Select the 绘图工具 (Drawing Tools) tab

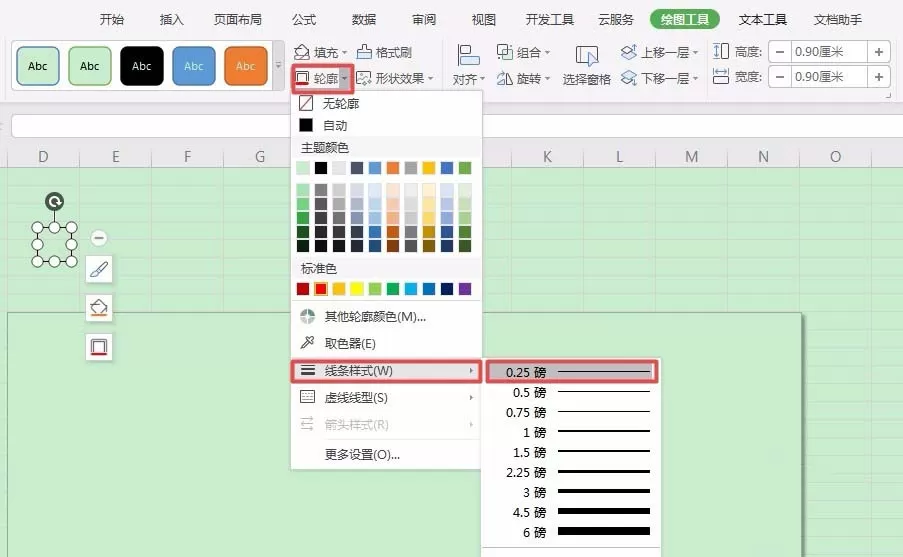[x=685, y=20]
